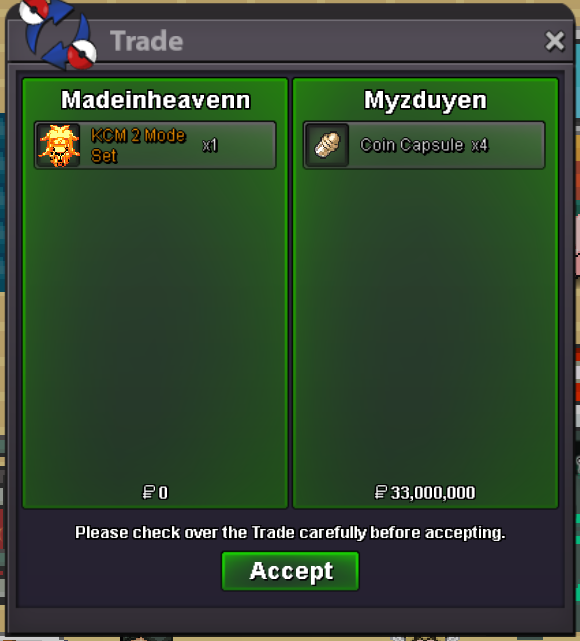Screen dimensions: 580x641
Task: Click empty area of Myzduyen's offer panel
Action: click(425, 323)
